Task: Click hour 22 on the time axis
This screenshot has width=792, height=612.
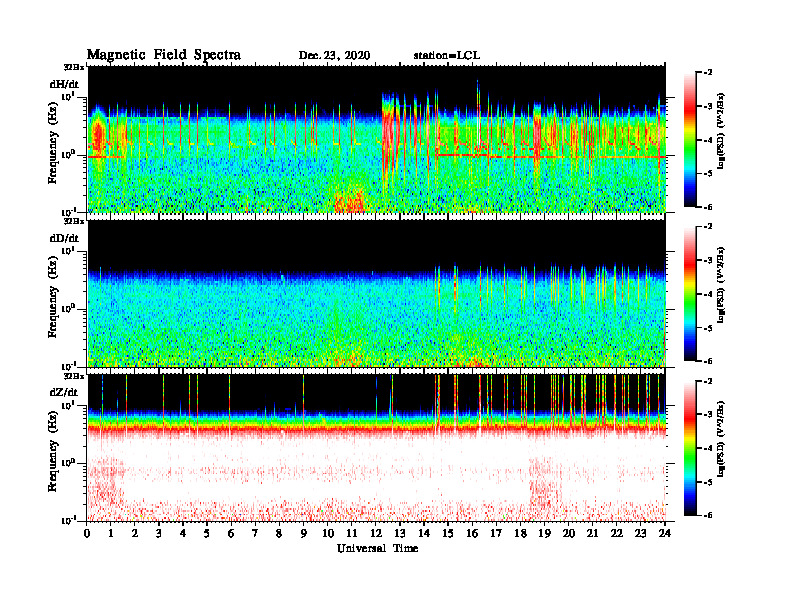Action: (617, 534)
